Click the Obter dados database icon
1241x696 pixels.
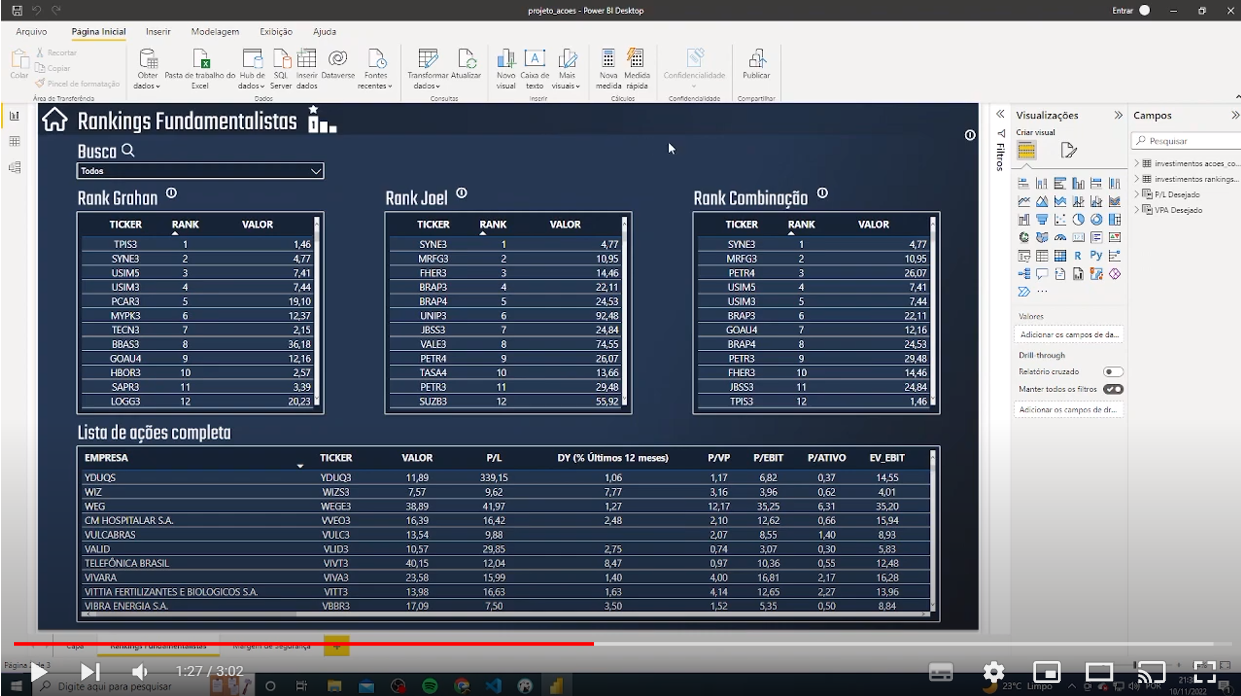click(x=148, y=58)
